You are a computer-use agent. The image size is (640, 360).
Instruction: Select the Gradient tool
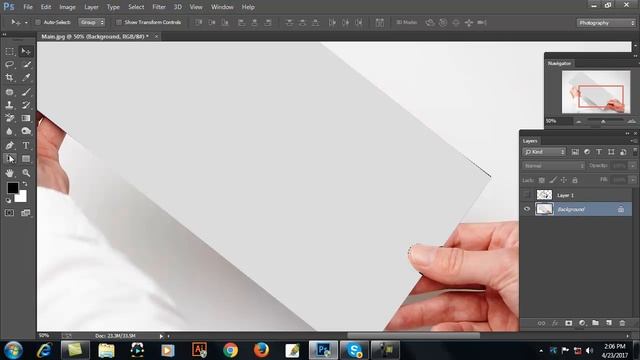26,118
